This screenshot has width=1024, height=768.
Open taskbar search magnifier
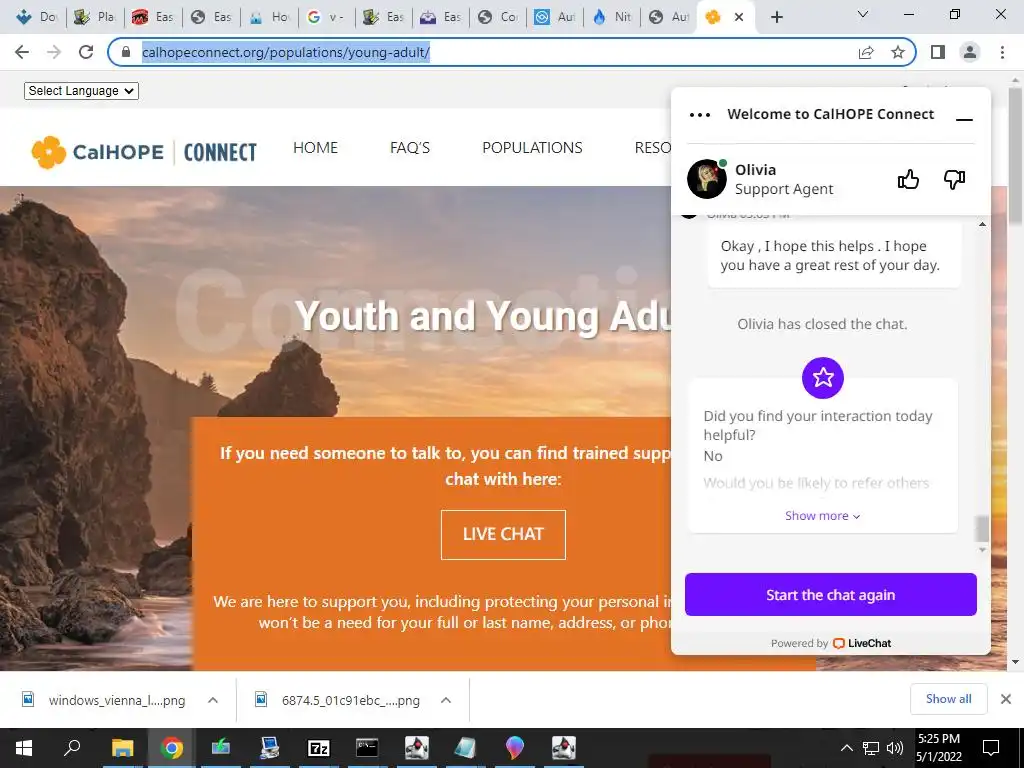(72, 748)
